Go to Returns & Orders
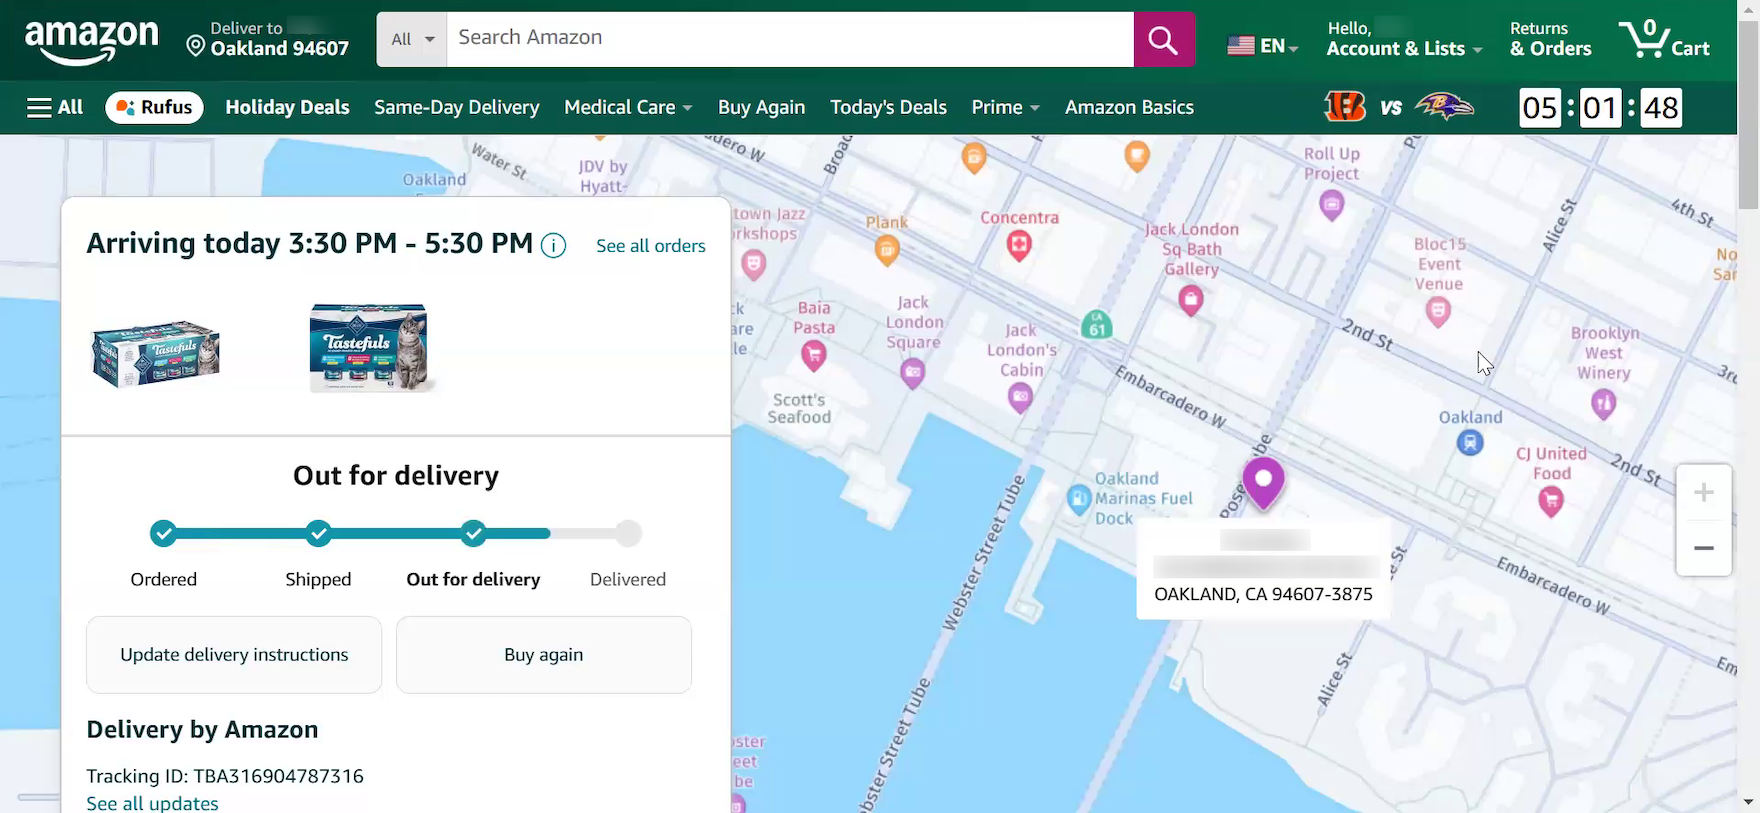This screenshot has width=1760, height=813. tap(1550, 39)
